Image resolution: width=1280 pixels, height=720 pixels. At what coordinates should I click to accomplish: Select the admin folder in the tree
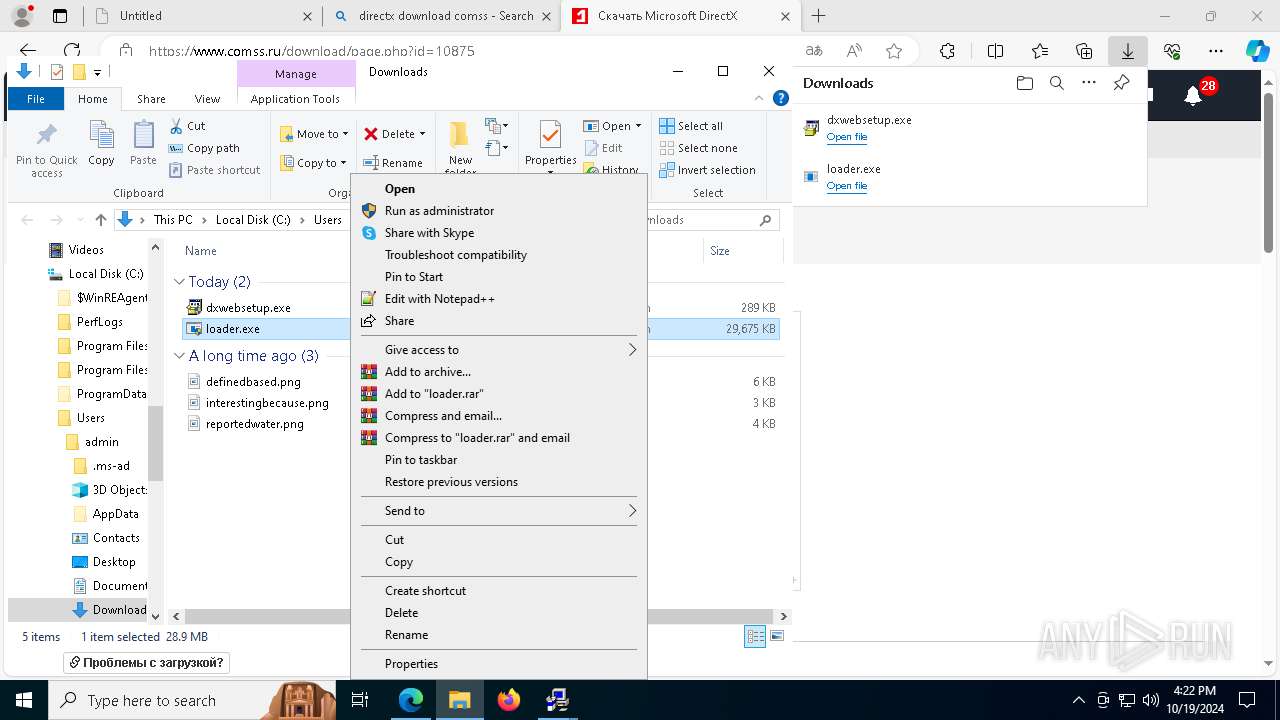pyautogui.click(x=101, y=442)
